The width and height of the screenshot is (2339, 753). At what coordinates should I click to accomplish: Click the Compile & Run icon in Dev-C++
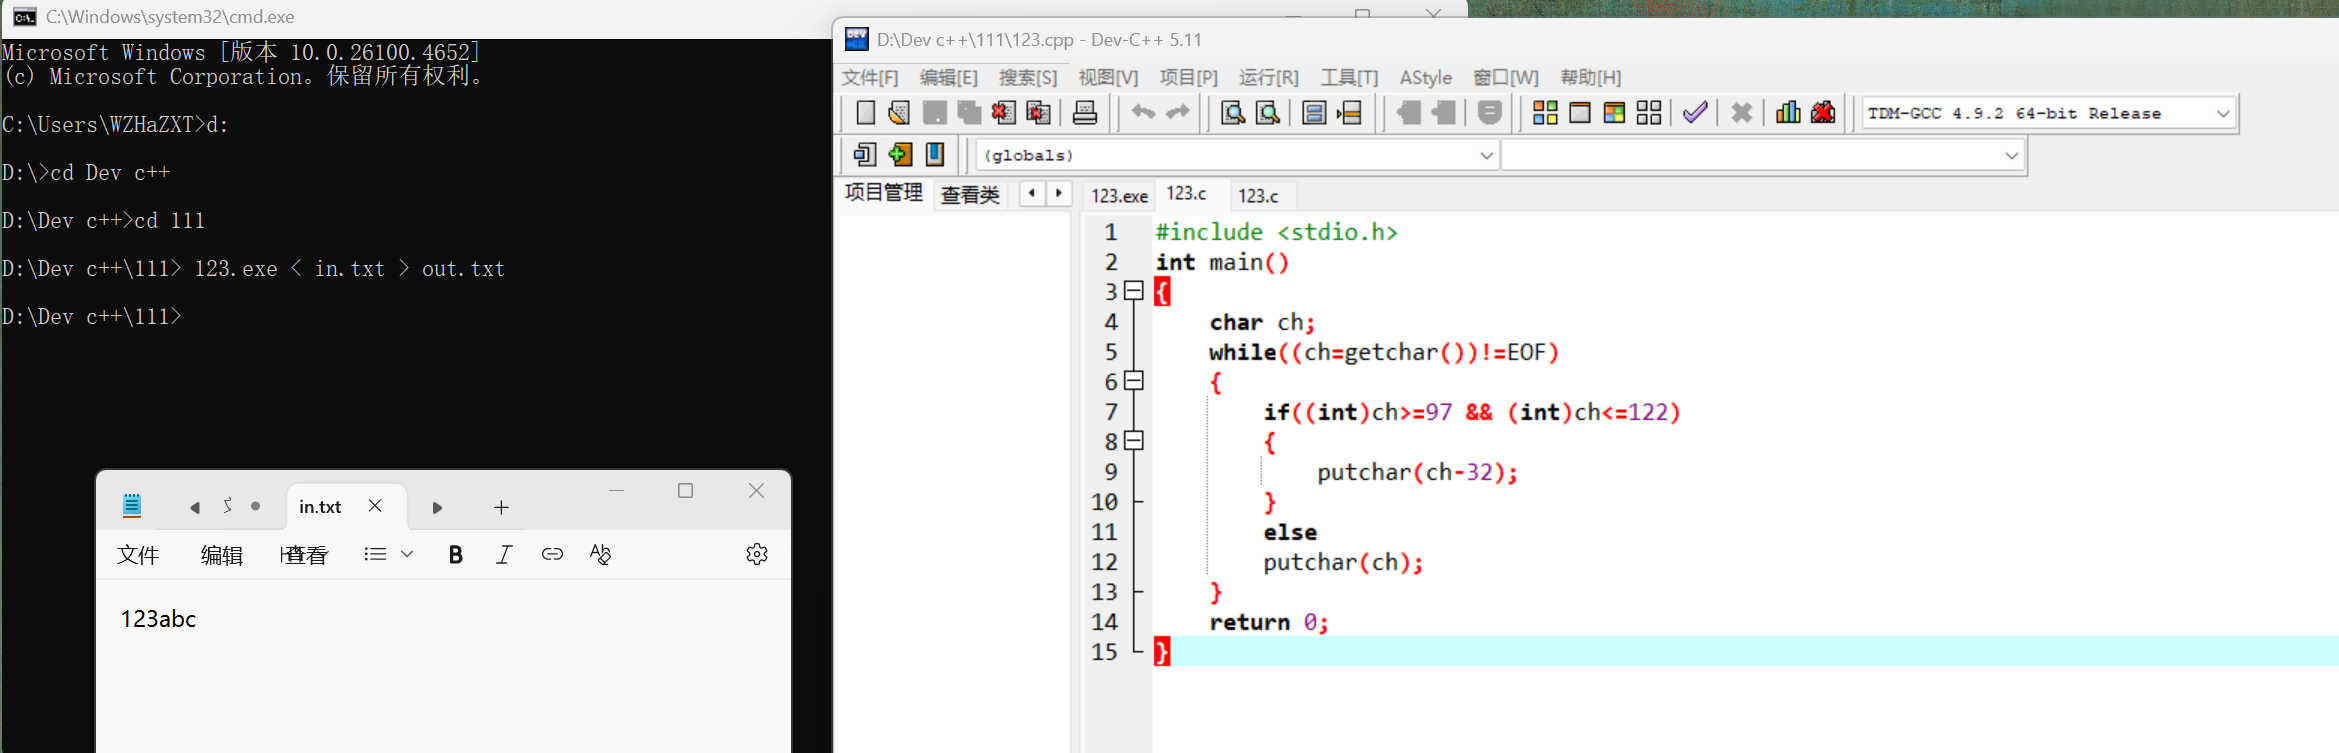tap(1614, 113)
